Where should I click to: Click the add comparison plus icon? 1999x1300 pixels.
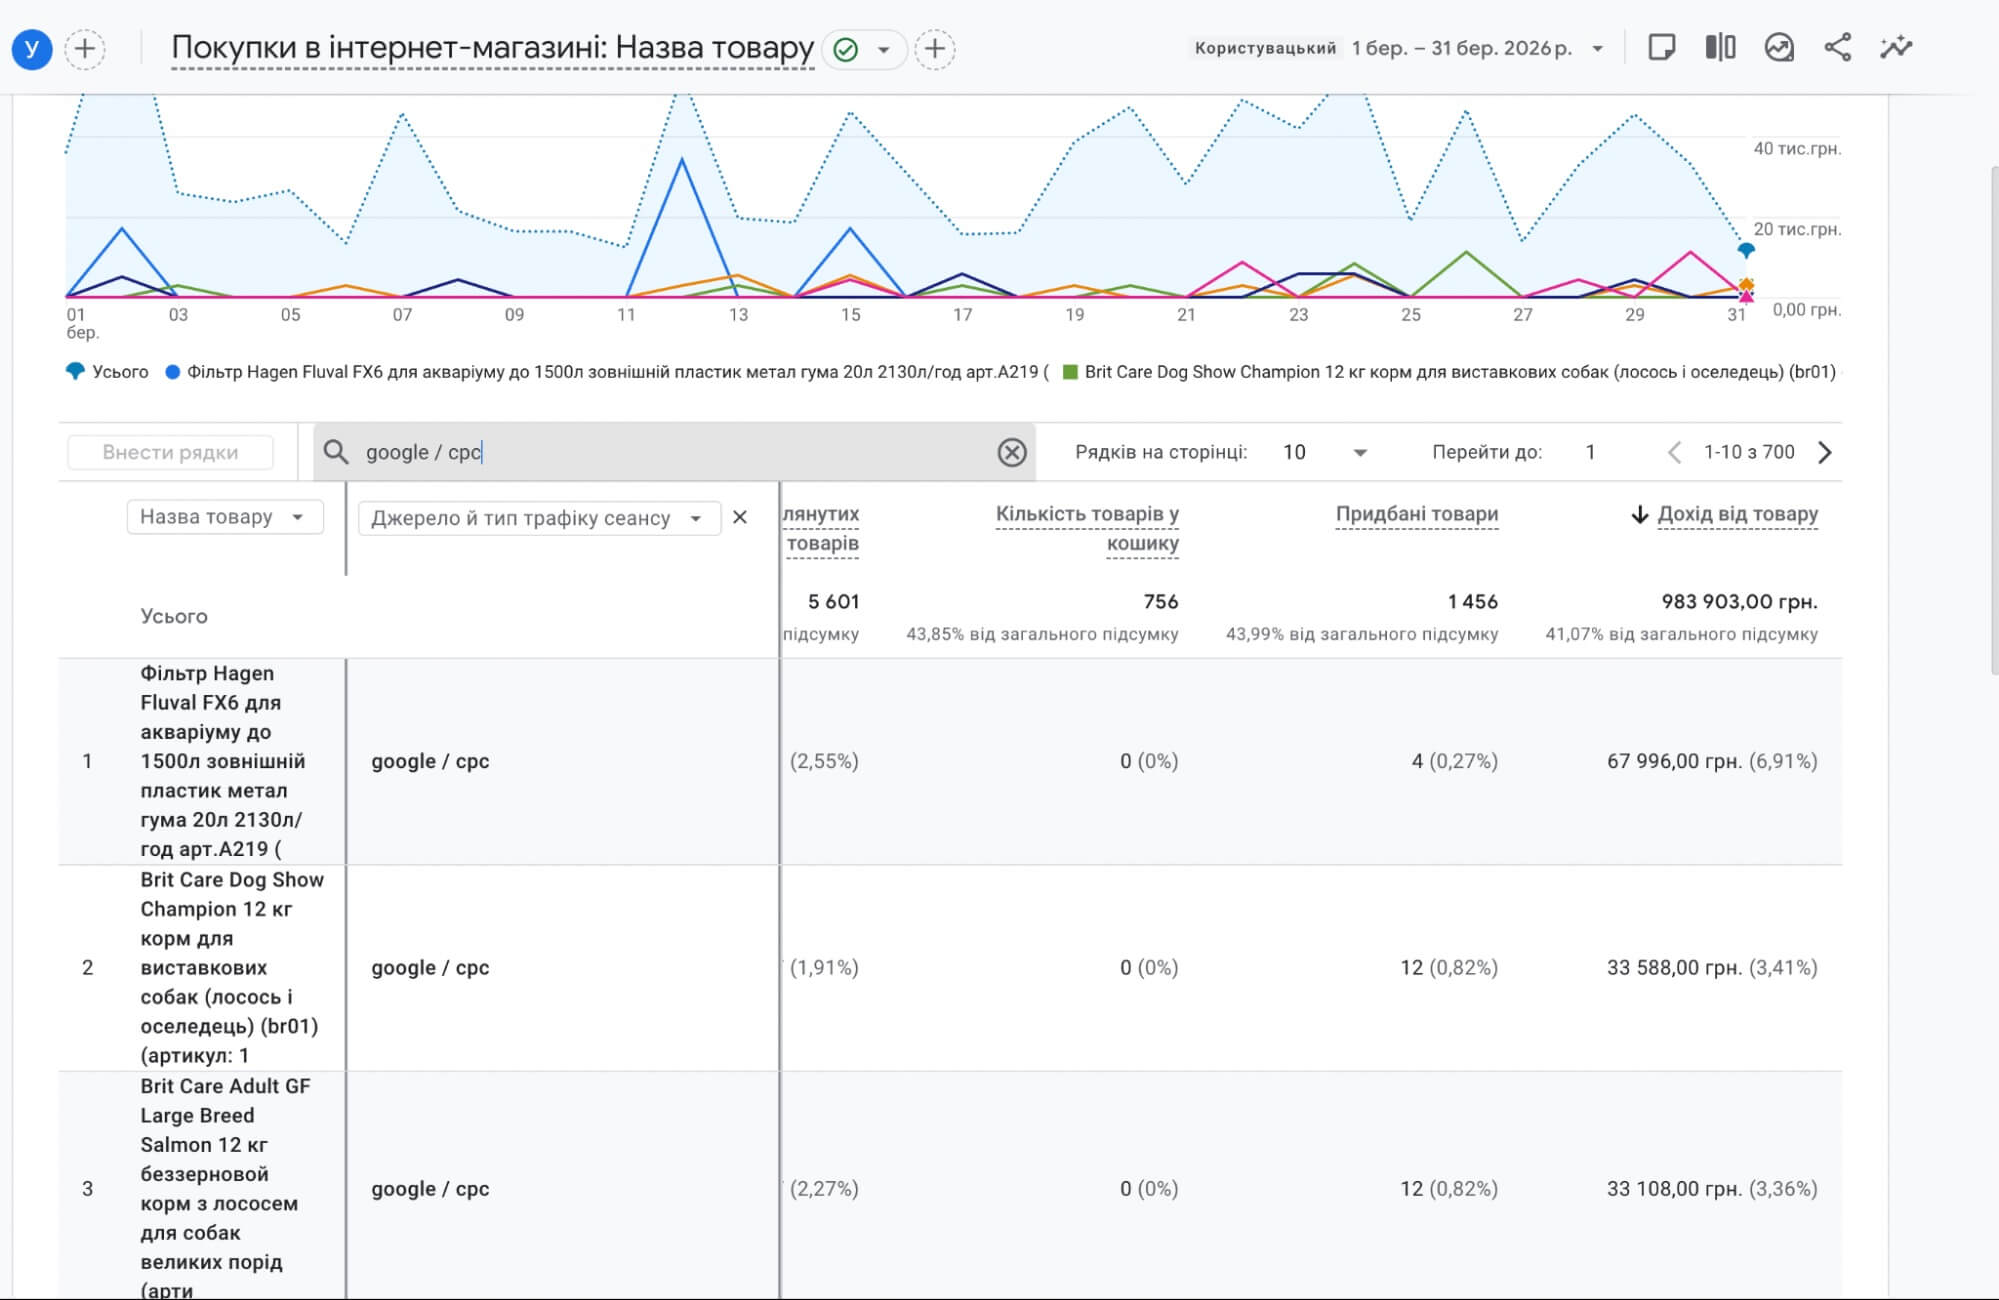coord(85,48)
